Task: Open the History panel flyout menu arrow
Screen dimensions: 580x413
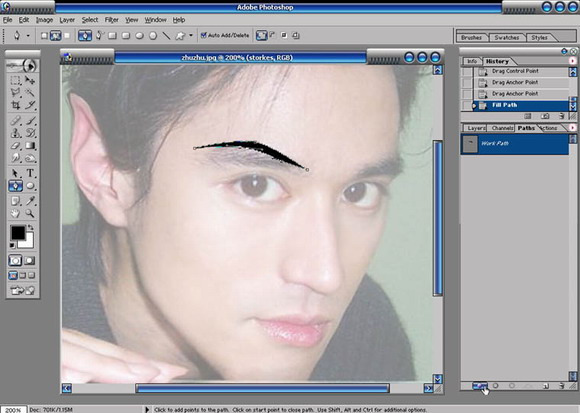Action: (x=572, y=61)
